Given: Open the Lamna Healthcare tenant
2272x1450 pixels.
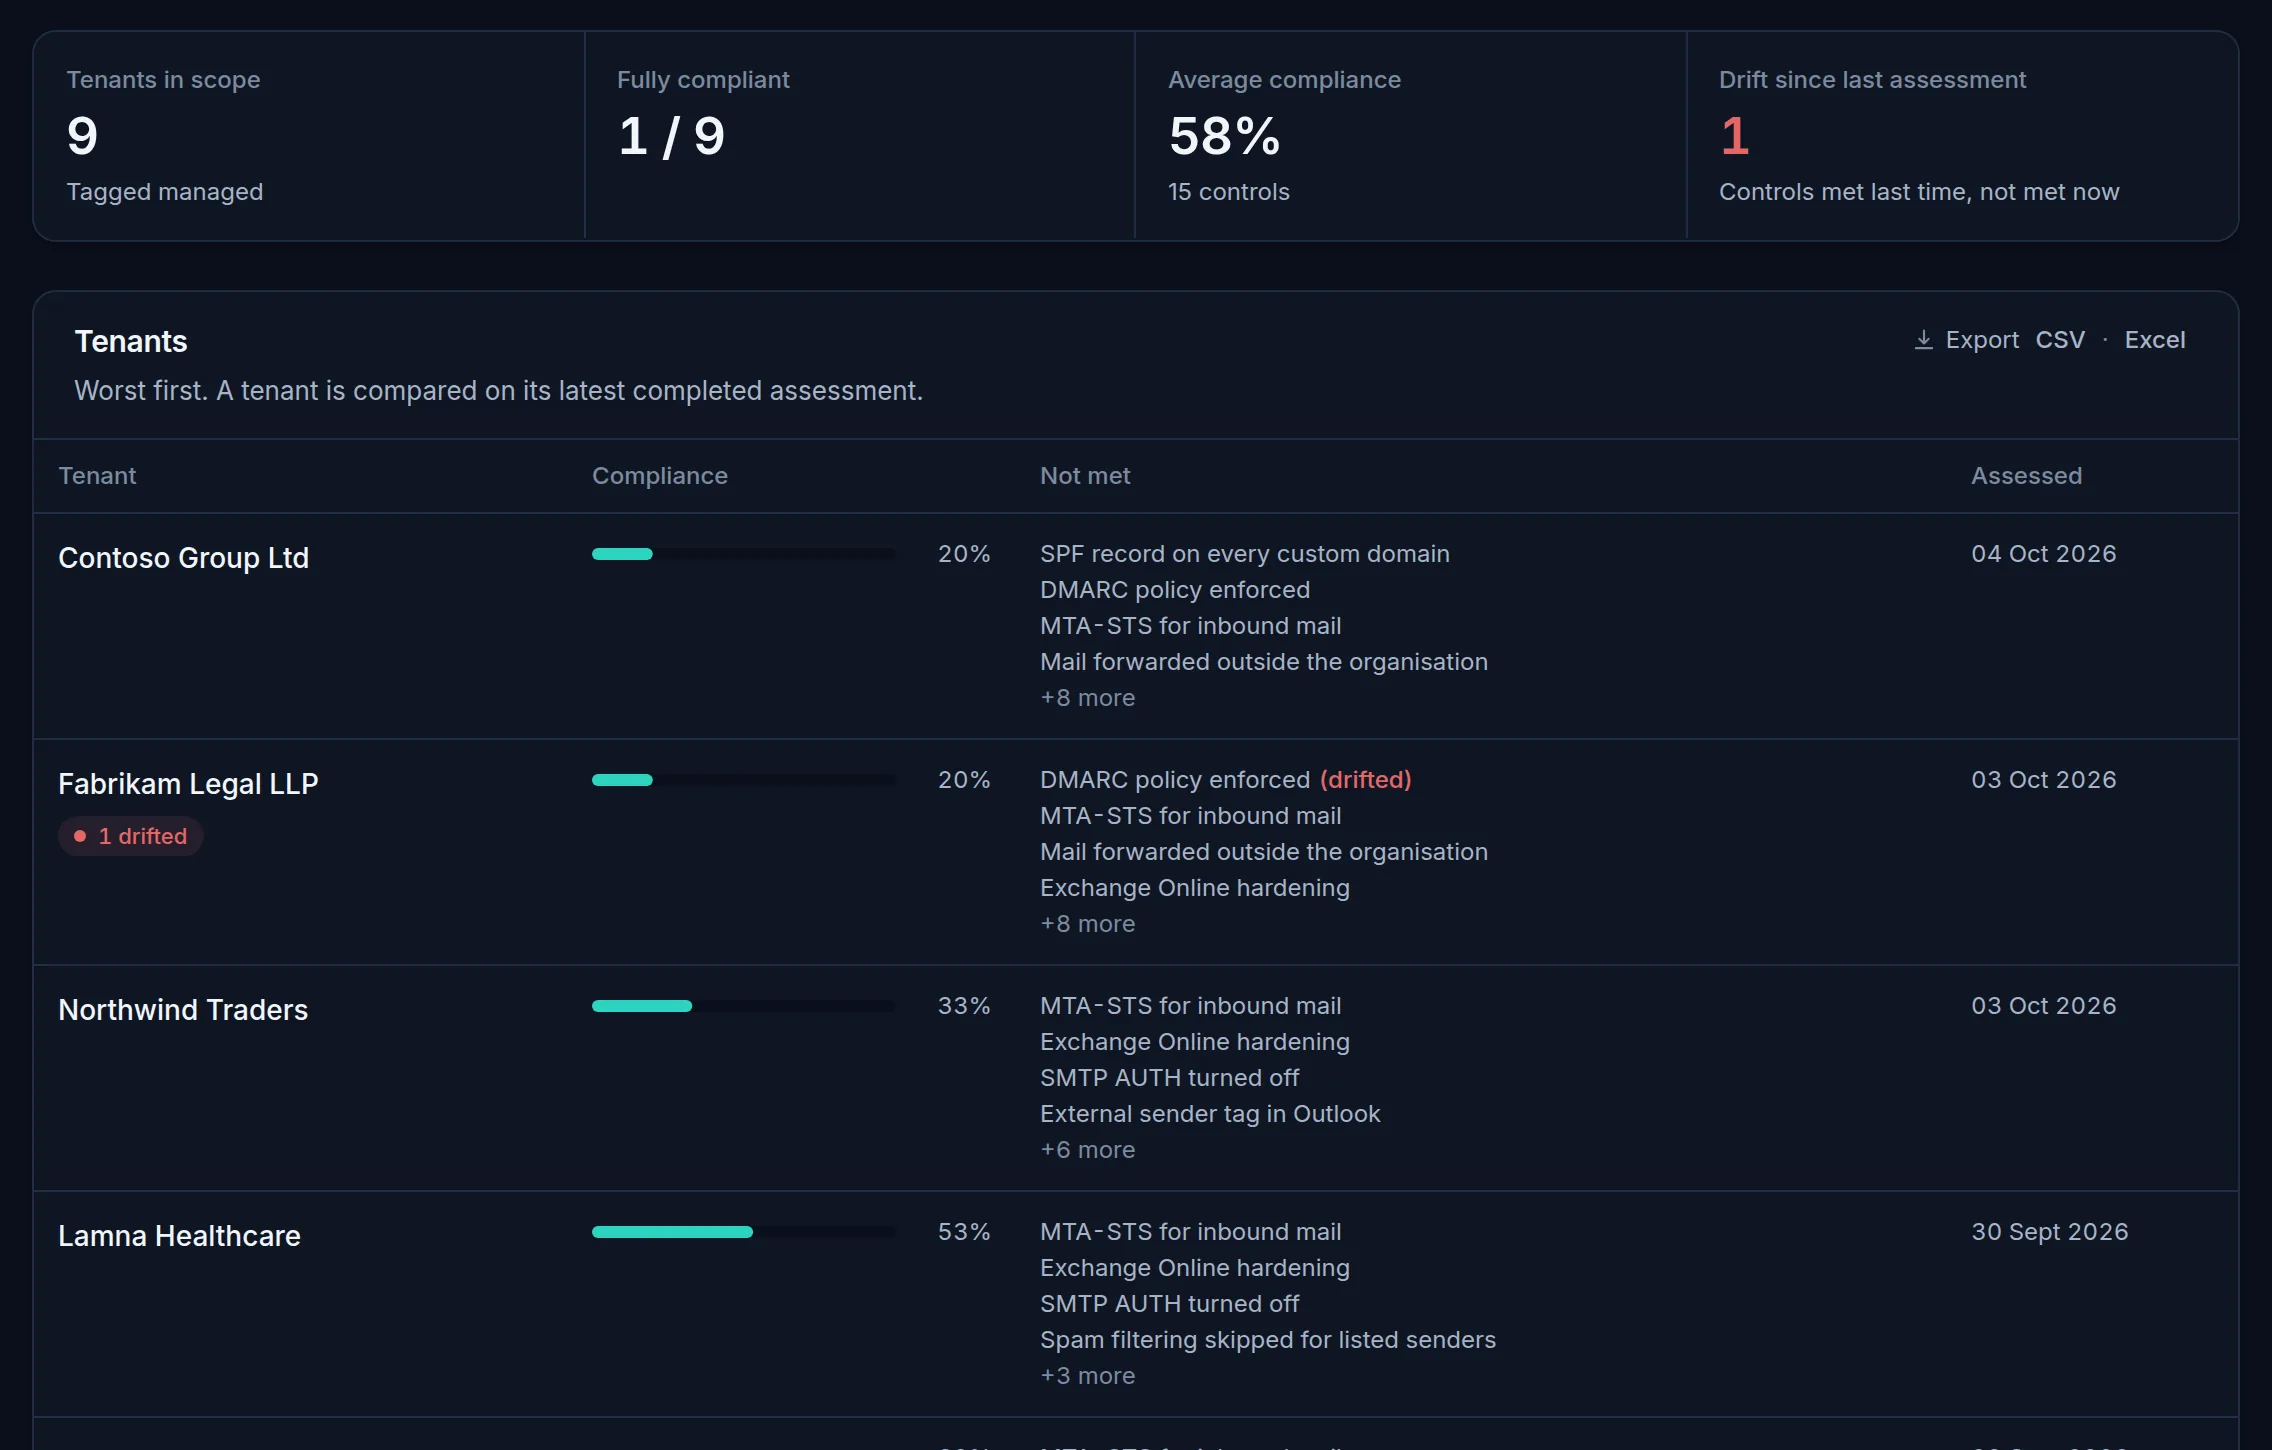Looking at the screenshot, I should click(x=179, y=1236).
